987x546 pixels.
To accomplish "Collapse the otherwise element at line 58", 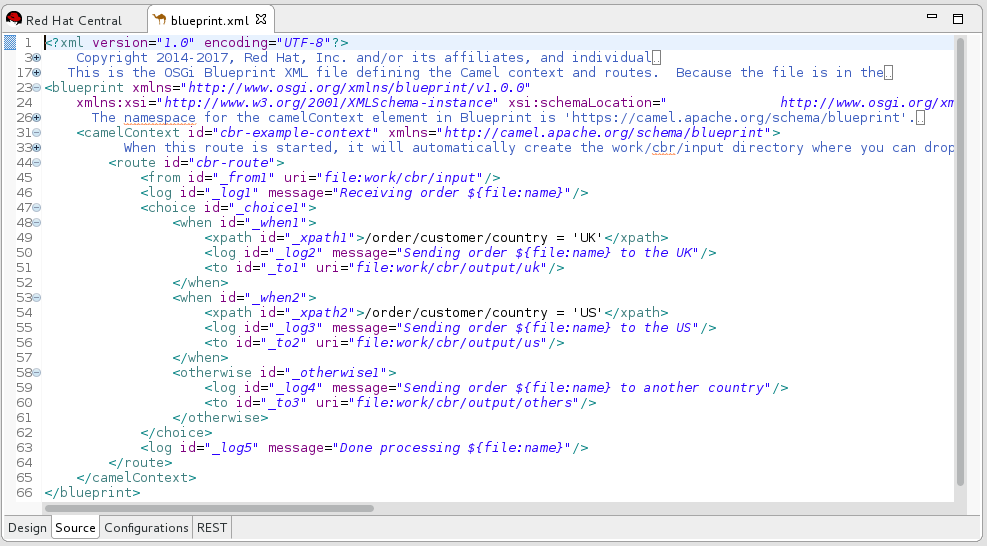I will tap(37, 373).
